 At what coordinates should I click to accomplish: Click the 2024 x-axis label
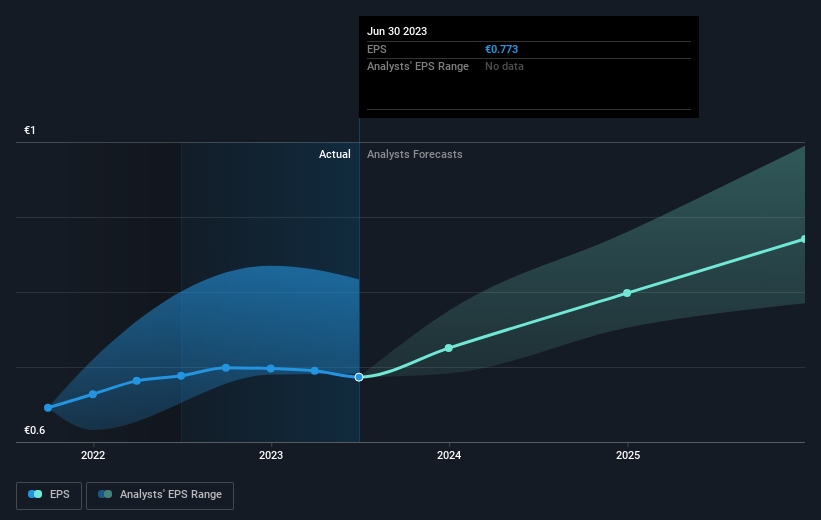point(449,455)
